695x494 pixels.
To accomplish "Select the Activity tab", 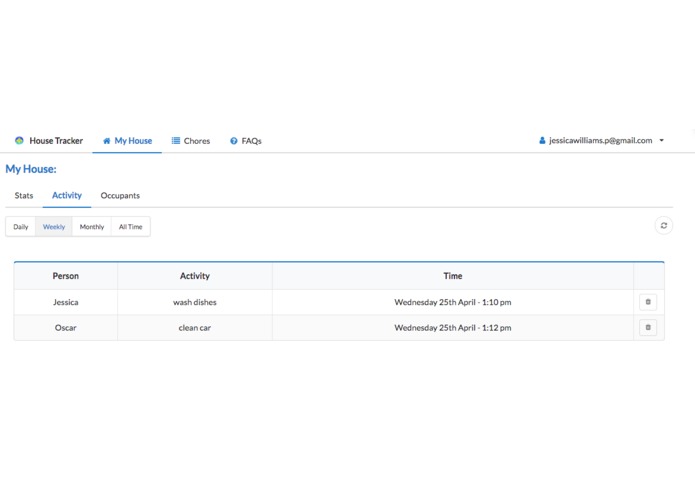I will click(67, 195).
